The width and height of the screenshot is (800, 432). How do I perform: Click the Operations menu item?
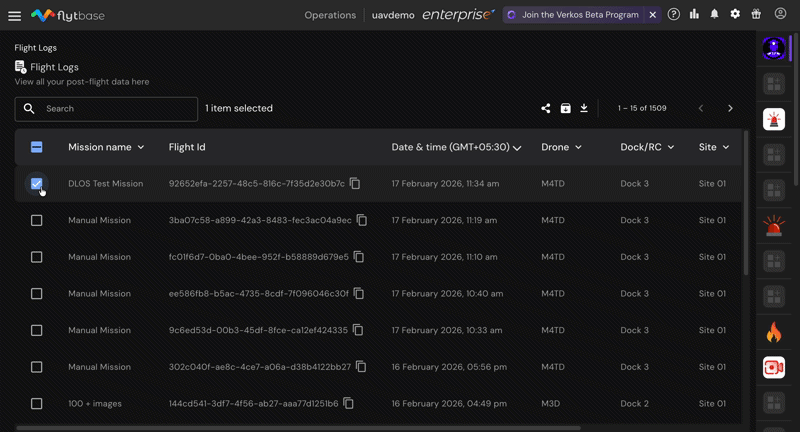tap(330, 15)
